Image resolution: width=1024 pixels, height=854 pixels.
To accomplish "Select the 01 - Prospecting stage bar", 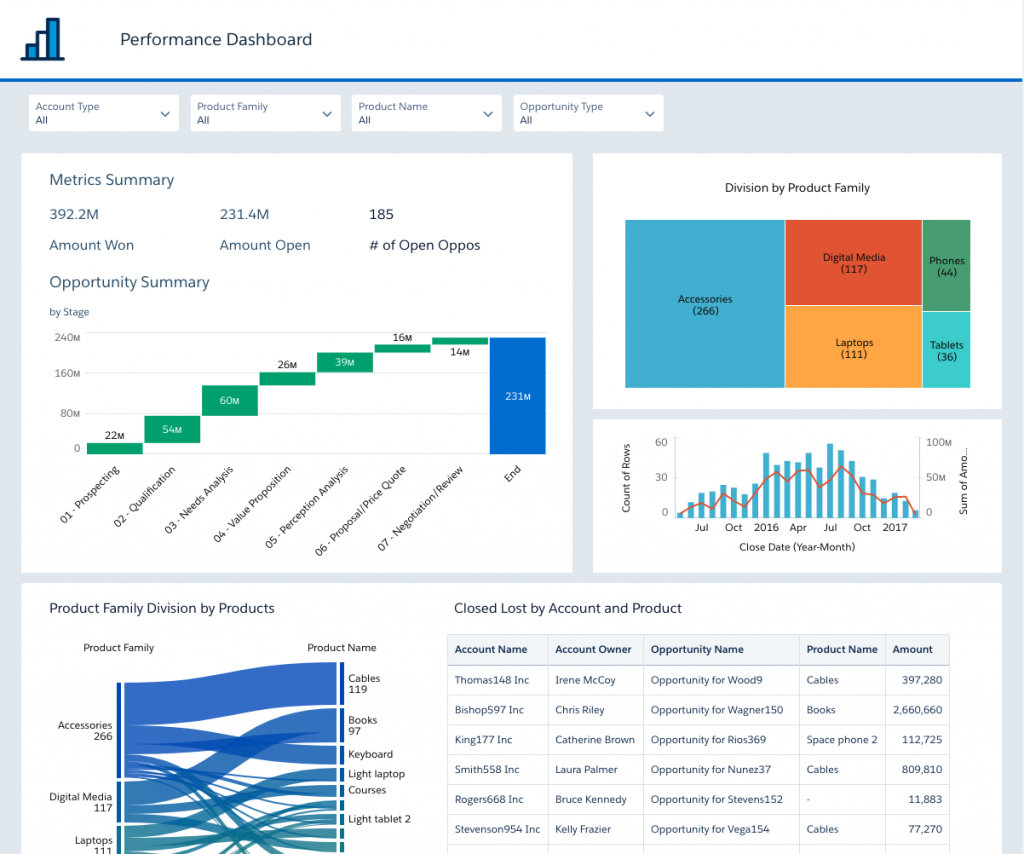I will click(114, 449).
